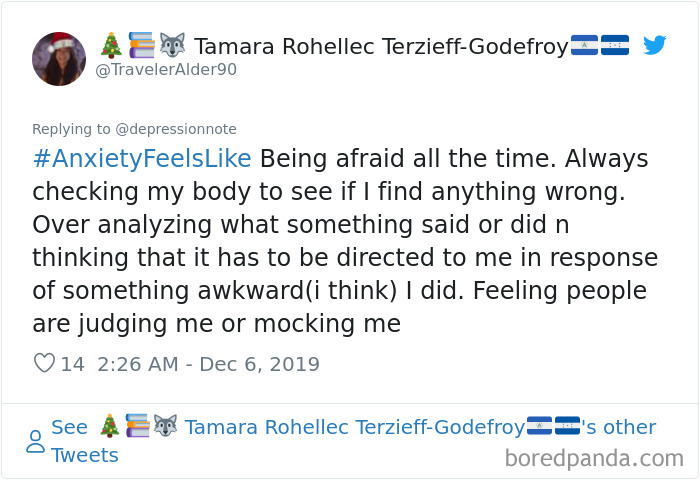Click the wolf emoji in the footer link
This screenshot has width=700, height=480.
point(165,428)
